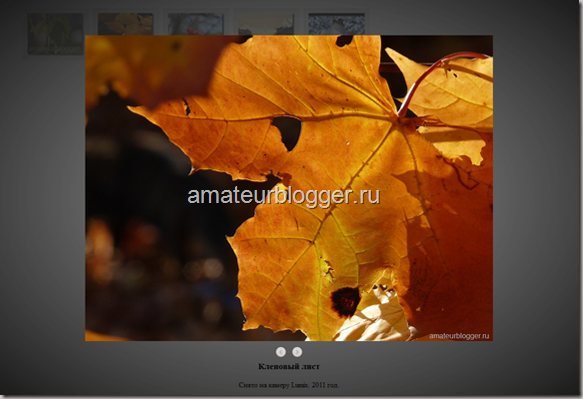
Task: Open the fourth dimmed pale sky thumbnail
Action: pos(266,24)
